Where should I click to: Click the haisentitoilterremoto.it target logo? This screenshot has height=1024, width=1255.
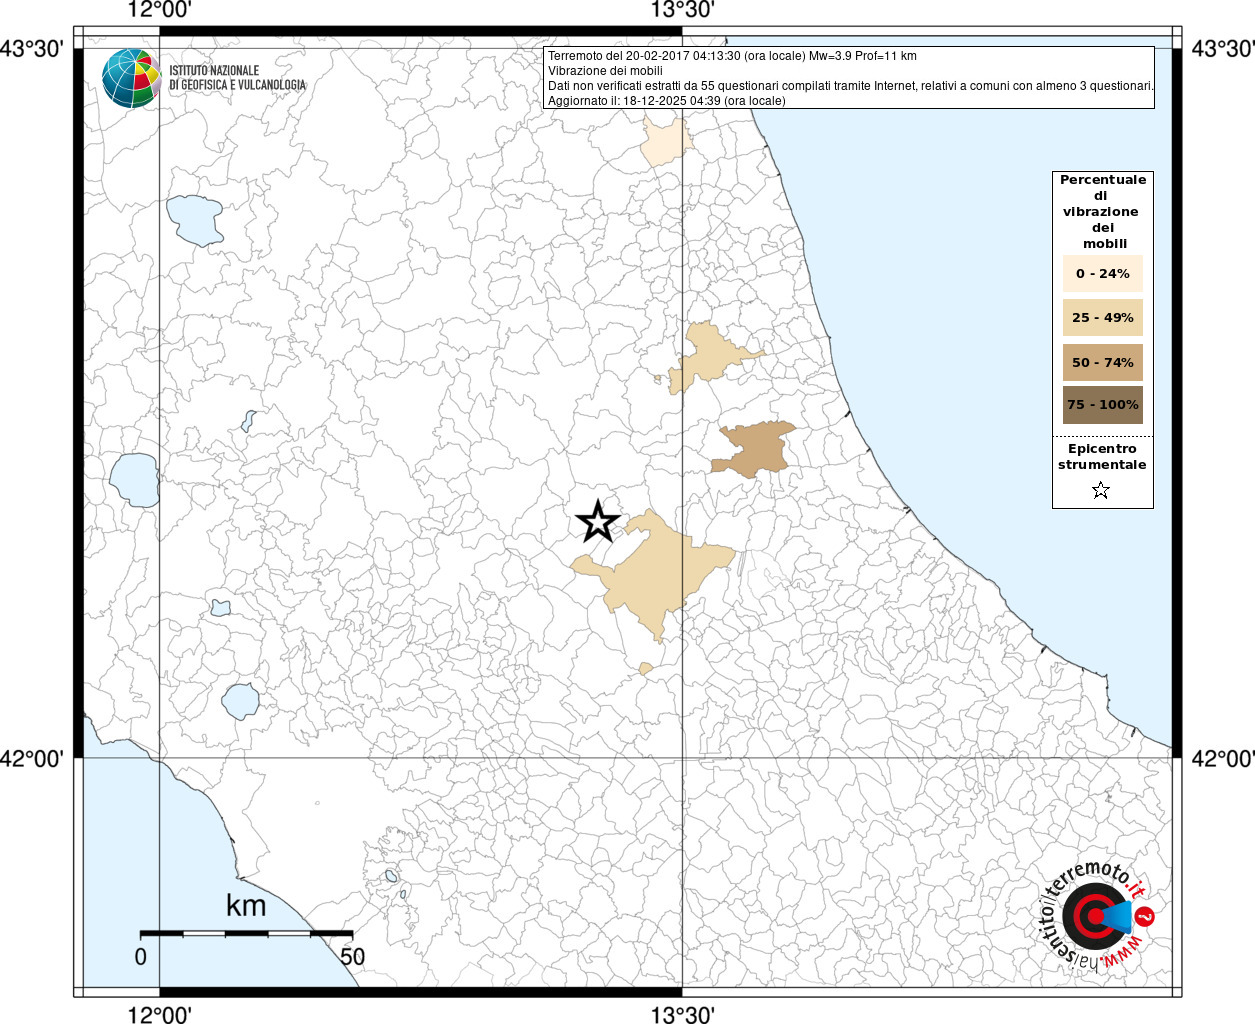(1091, 916)
